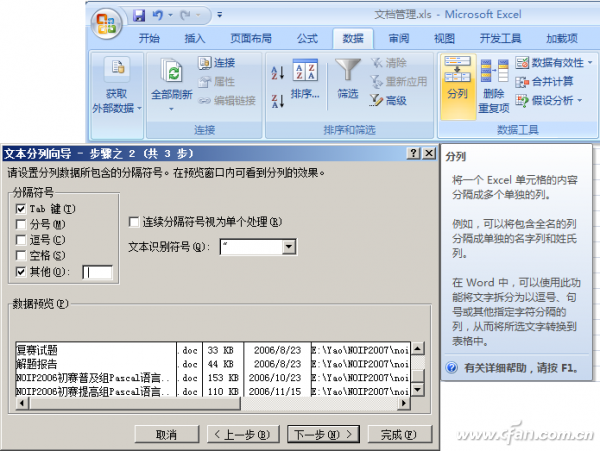The image size is (600, 451).
Task: Check the 逗号 delimiter checkbox
Action: tap(21, 240)
